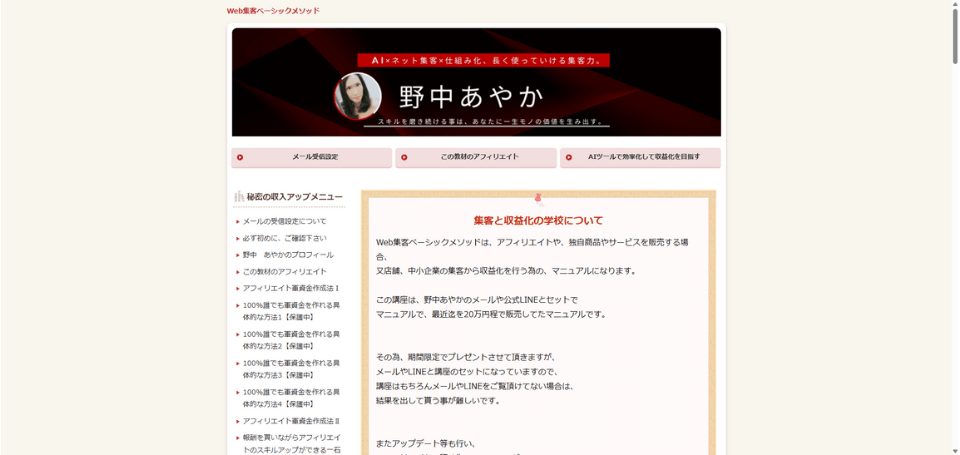Click the red arrow bullet before アフィリエイト軍資金作成法Ⅰ
The image size is (960, 455).
[x=238, y=288]
